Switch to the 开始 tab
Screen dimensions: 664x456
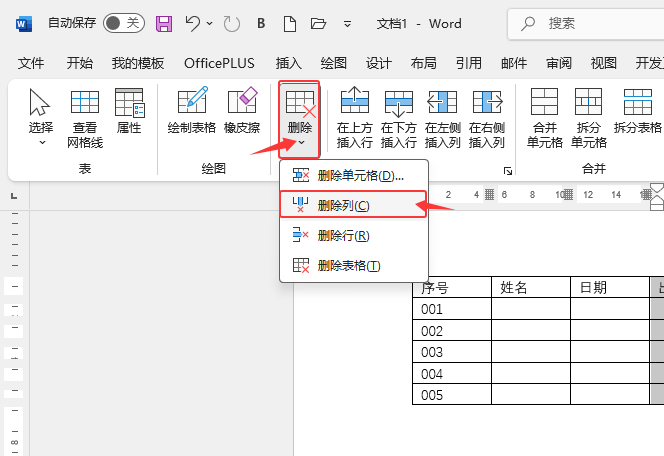point(80,64)
